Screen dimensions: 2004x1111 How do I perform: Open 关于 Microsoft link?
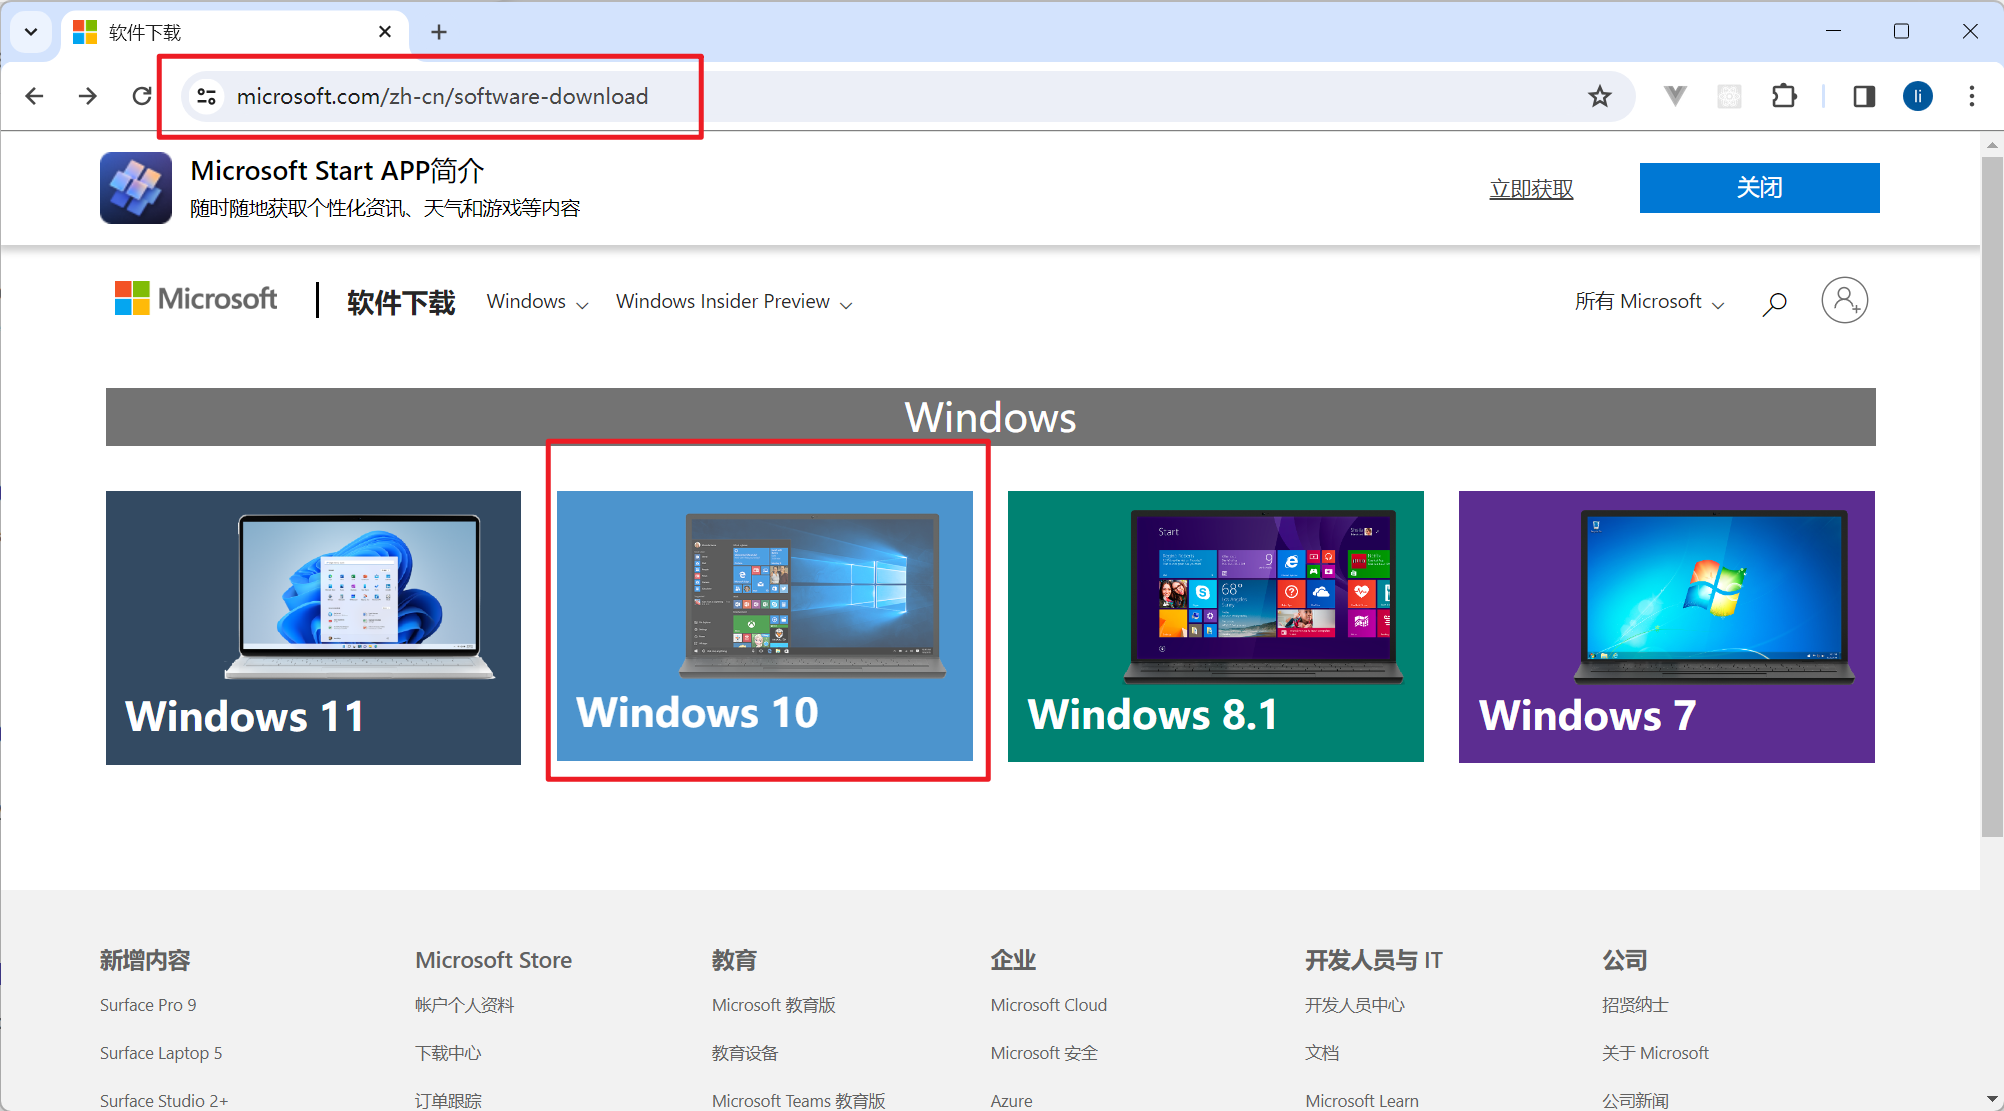point(1656,1053)
